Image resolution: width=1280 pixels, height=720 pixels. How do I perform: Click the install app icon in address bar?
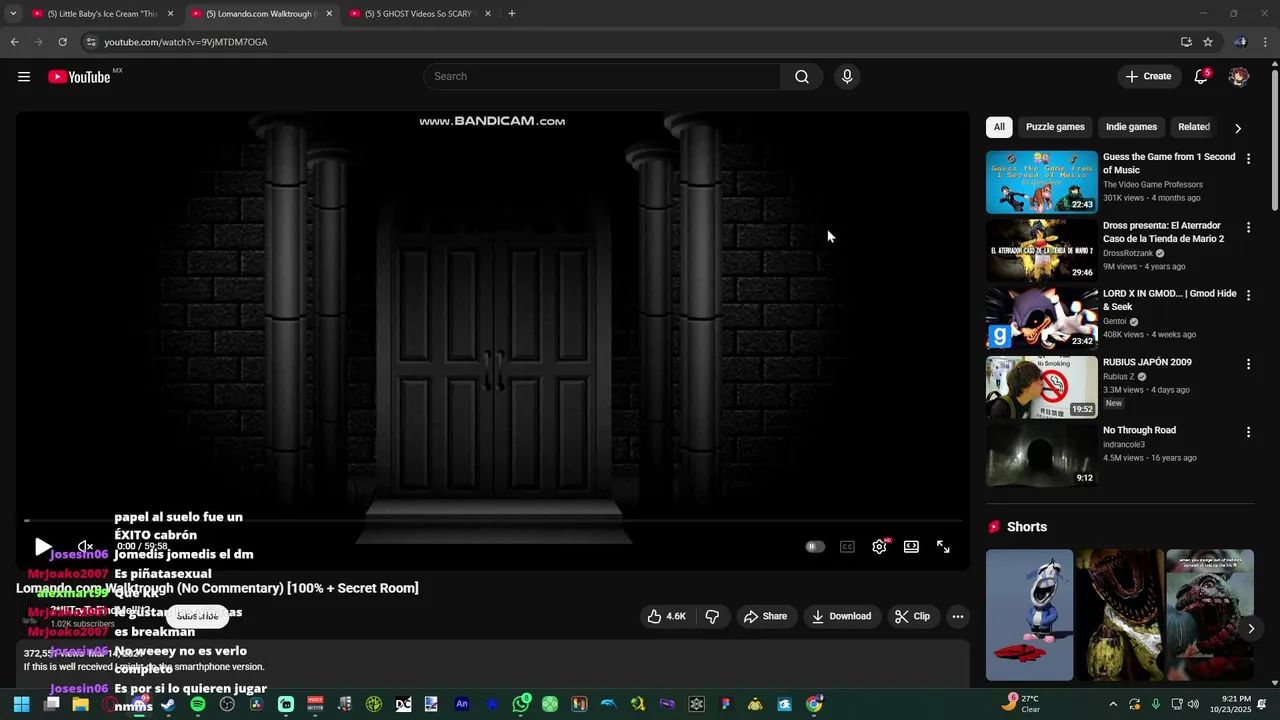click(1186, 42)
